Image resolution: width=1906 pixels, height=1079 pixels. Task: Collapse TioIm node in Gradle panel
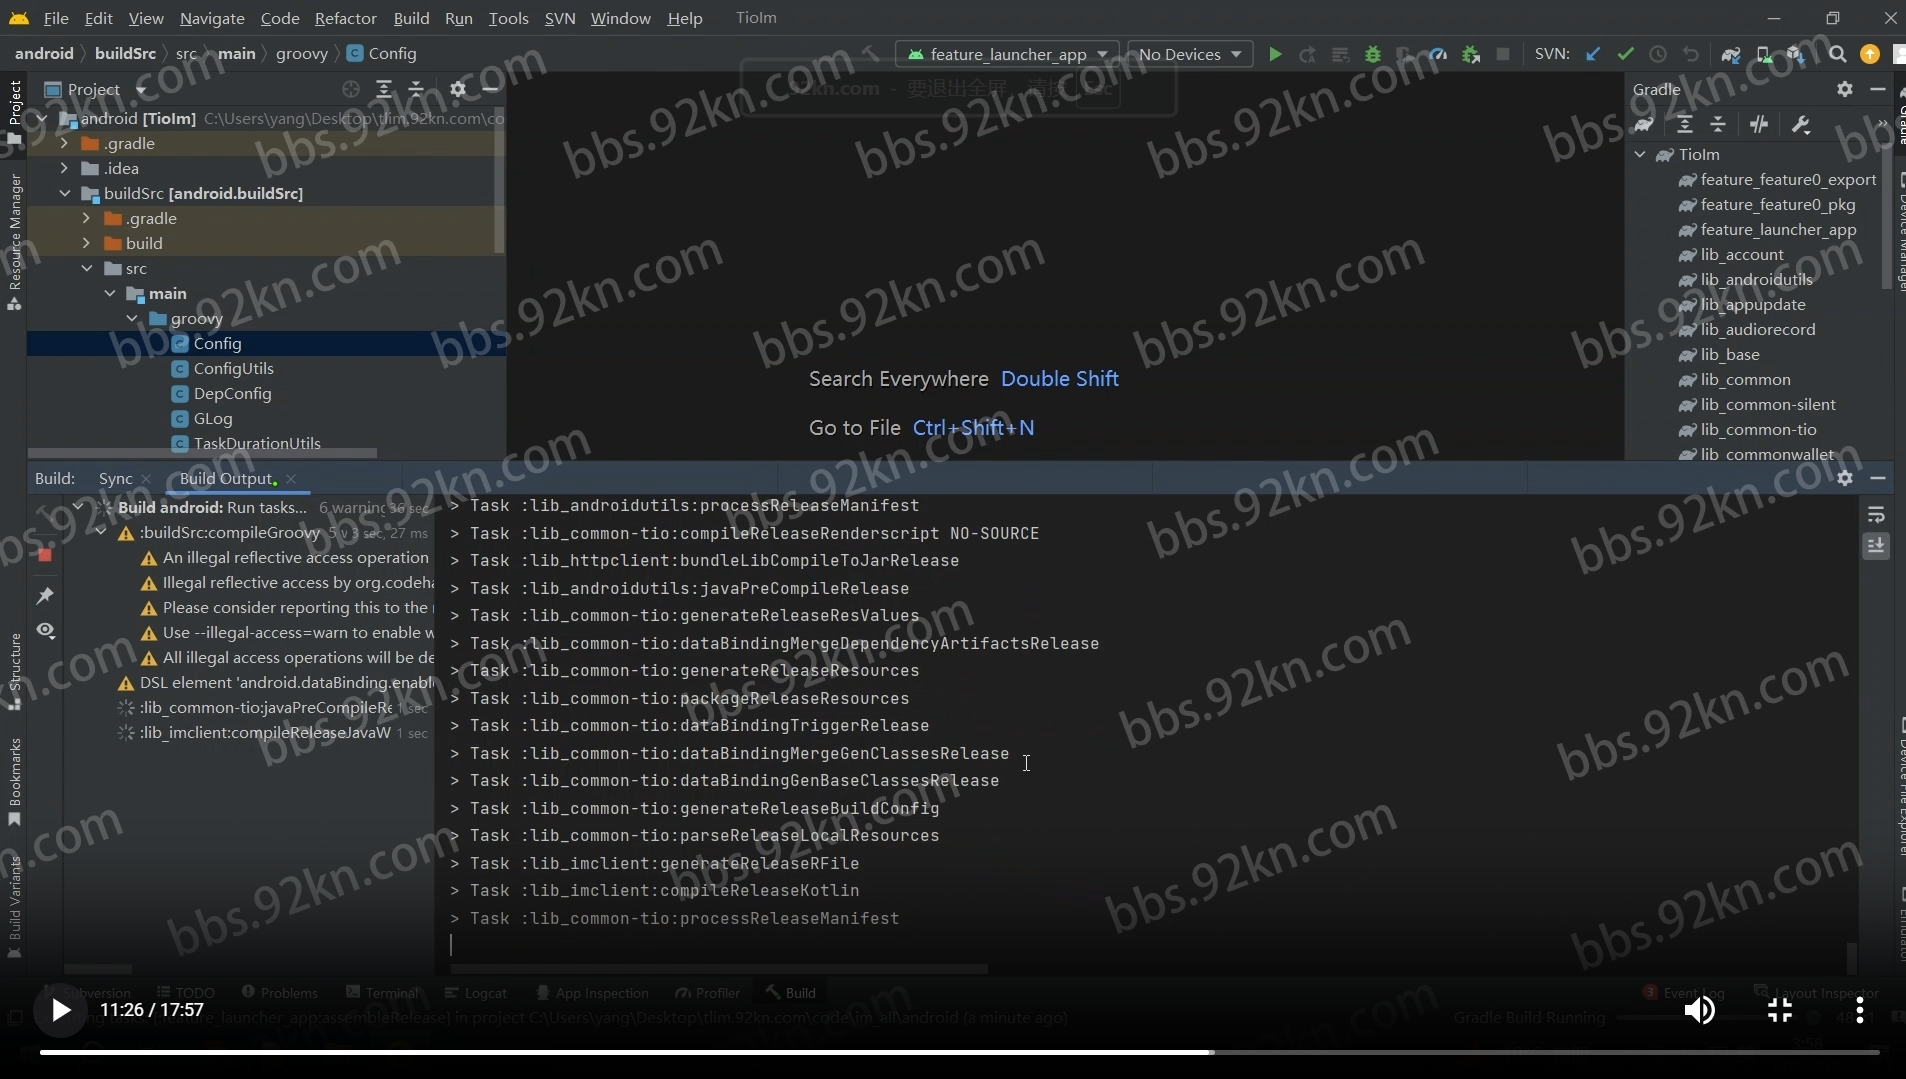pos(1640,154)
